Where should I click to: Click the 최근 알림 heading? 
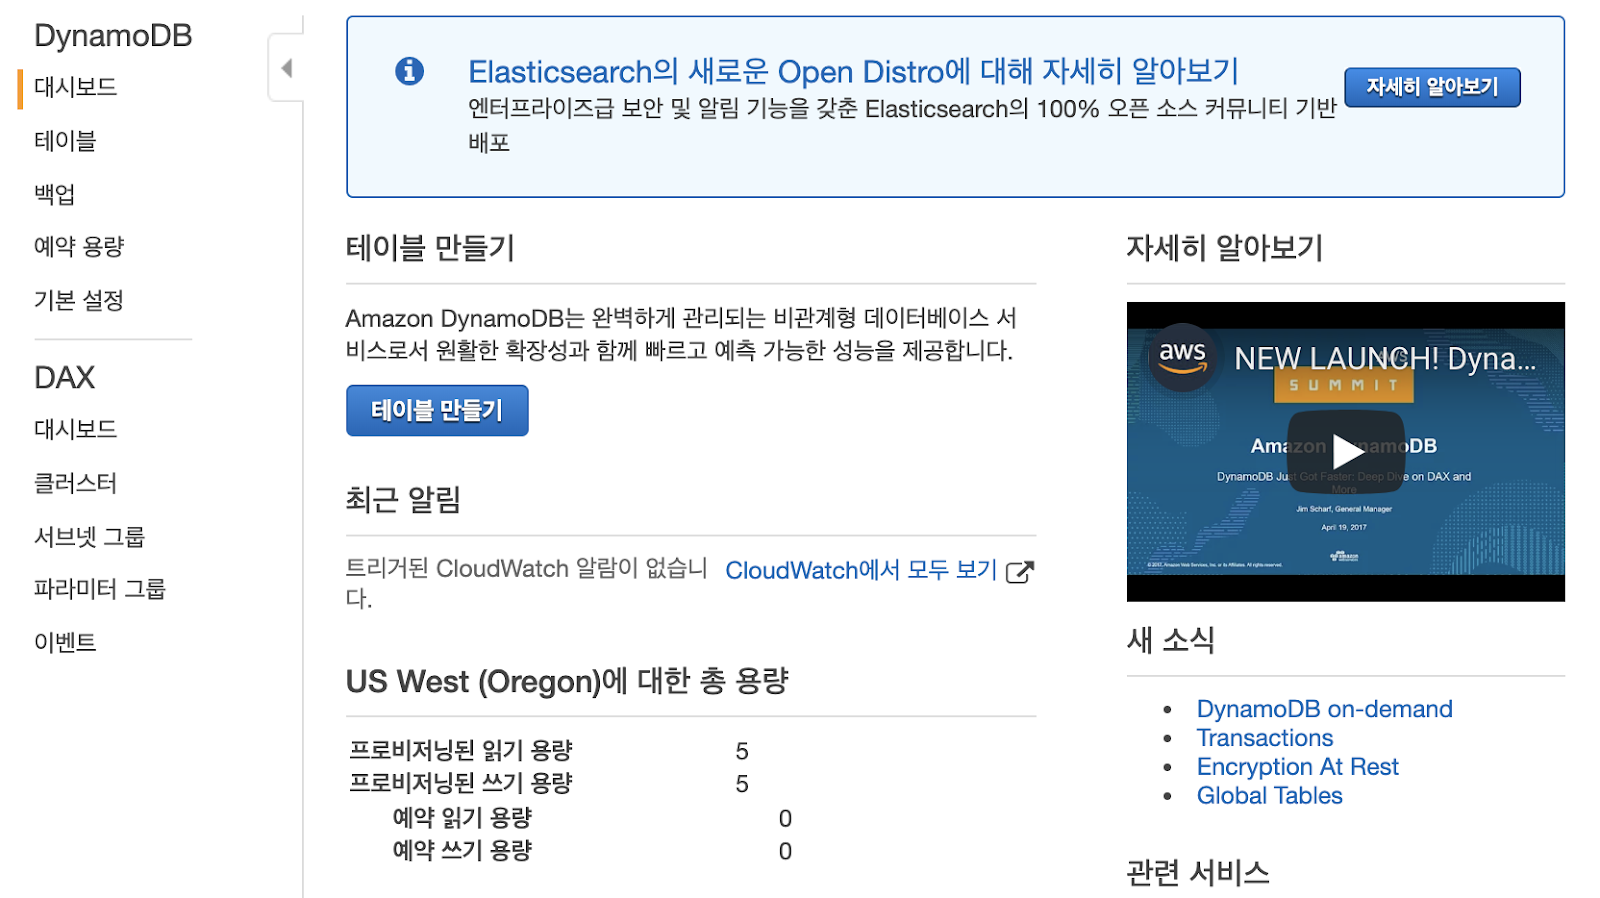403,499
